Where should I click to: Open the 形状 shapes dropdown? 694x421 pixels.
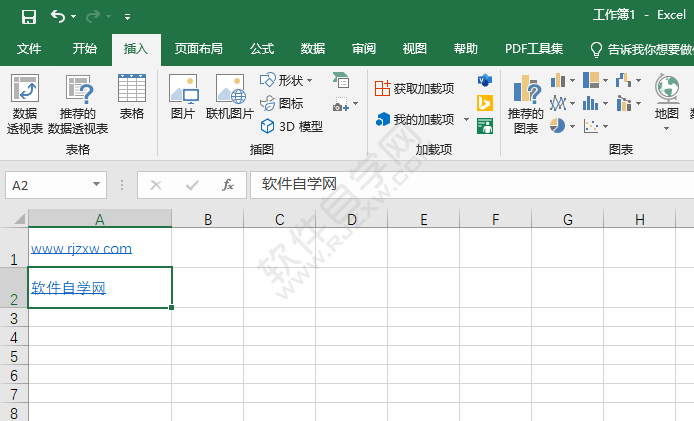[286, 80]
